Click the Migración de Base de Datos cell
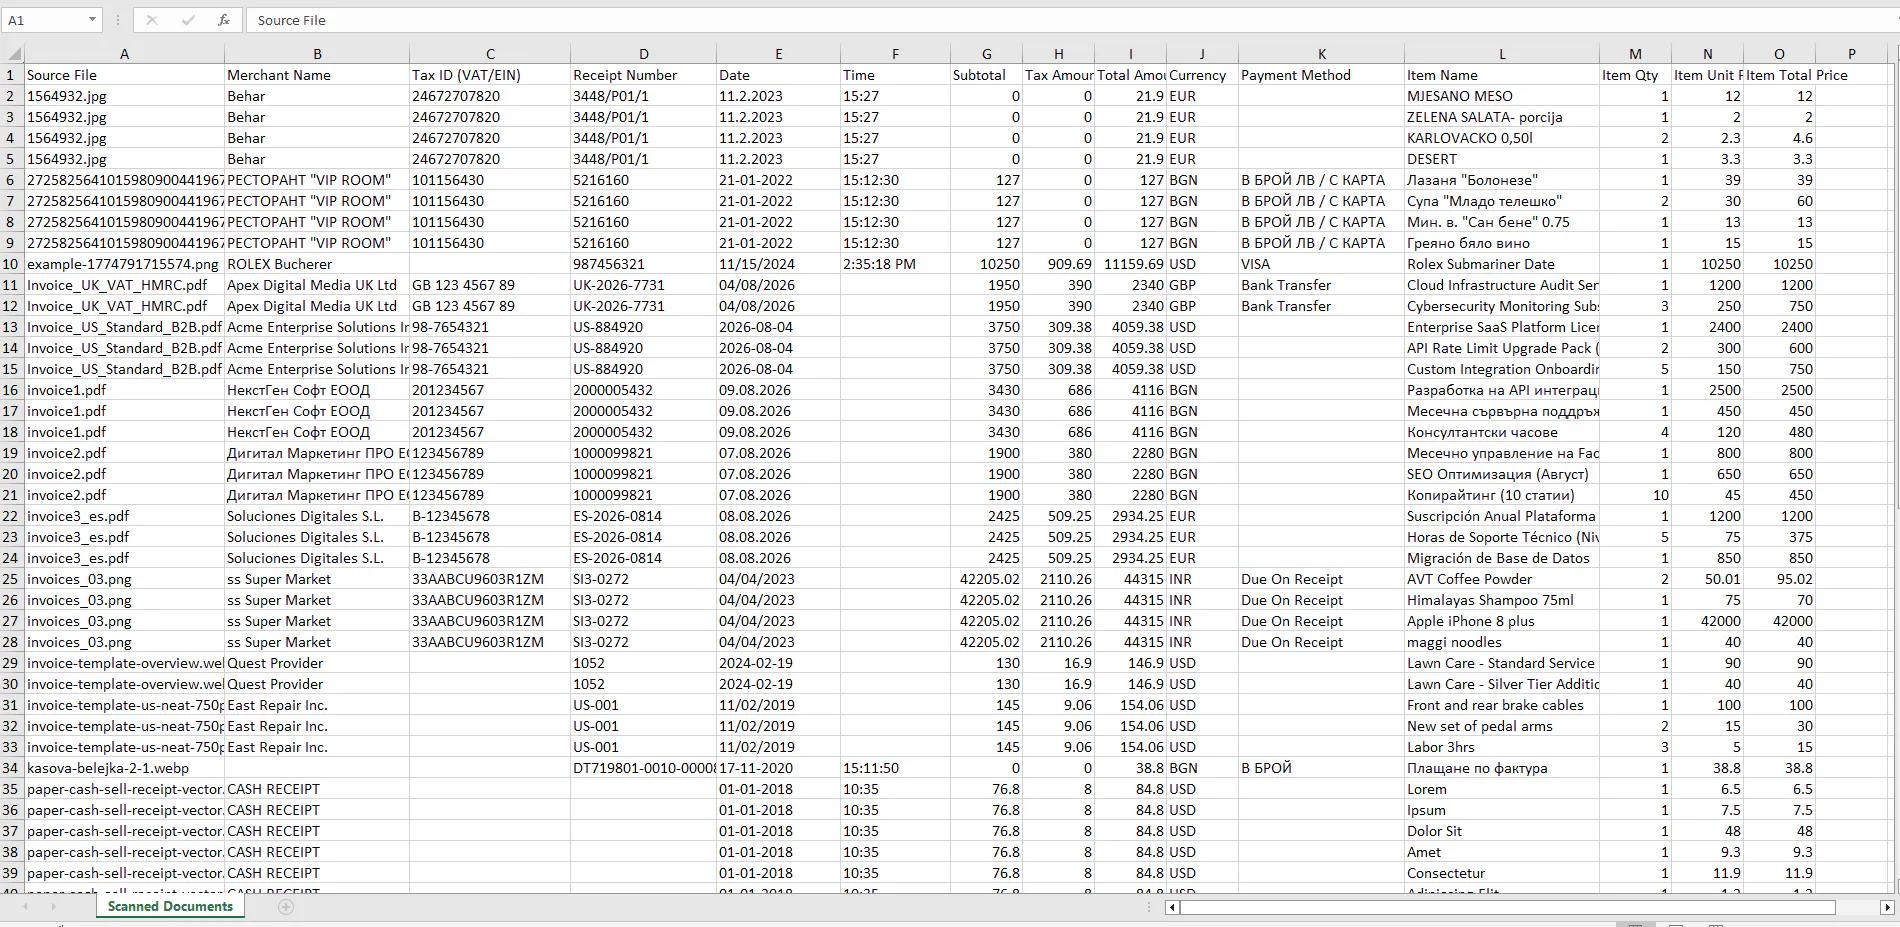Viewport: 1900px width, 927px height. pos(1502,558)
